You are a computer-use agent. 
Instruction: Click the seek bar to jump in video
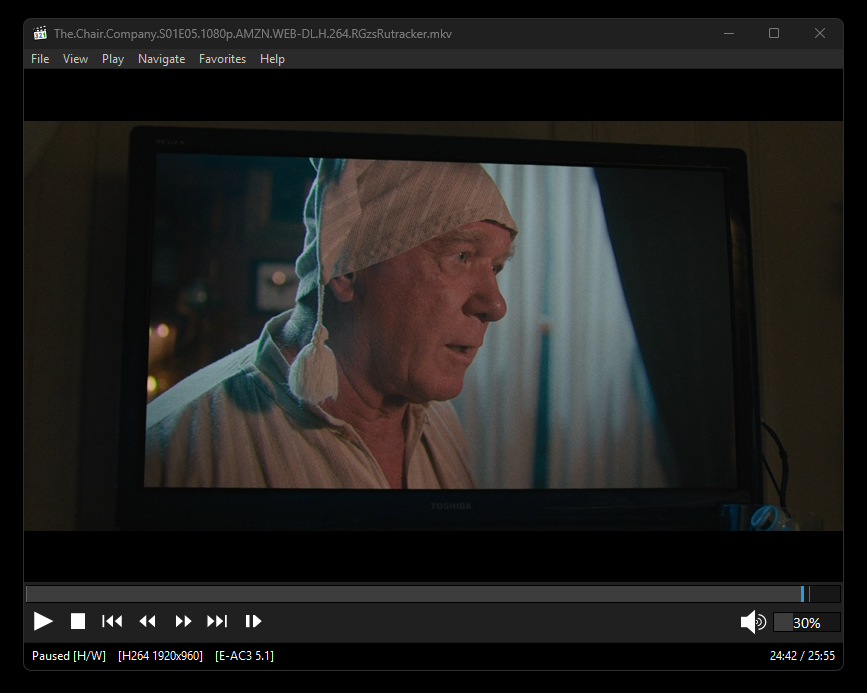coord(433,594)
